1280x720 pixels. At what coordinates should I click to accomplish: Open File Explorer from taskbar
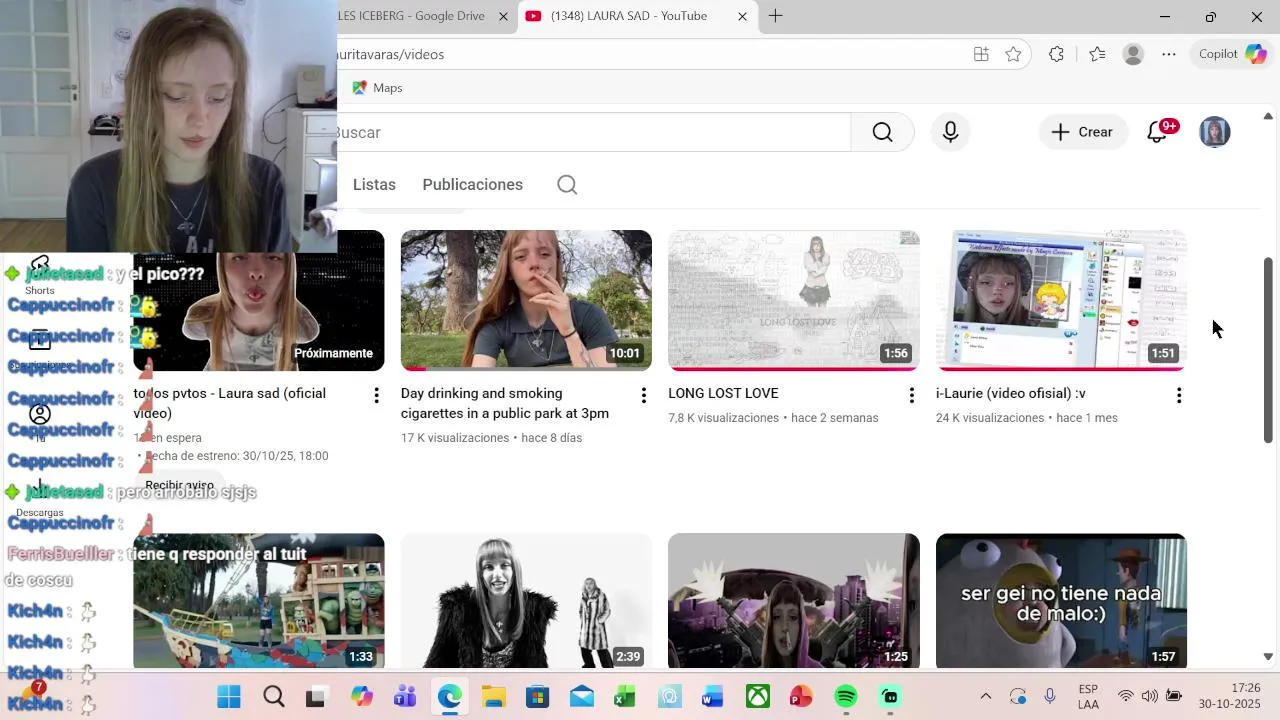point(493,696)
